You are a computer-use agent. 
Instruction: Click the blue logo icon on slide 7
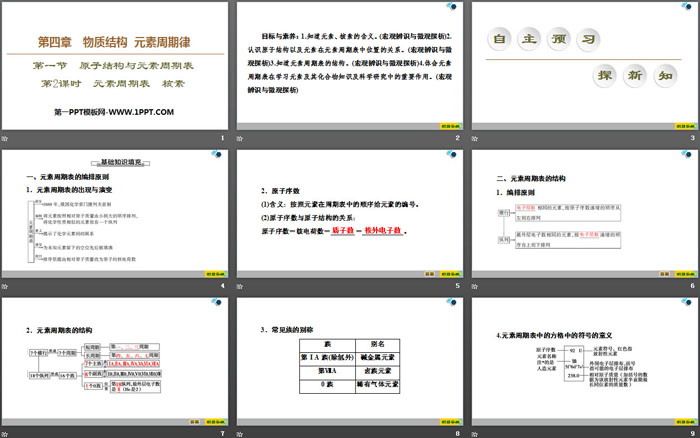coord(217,302)
